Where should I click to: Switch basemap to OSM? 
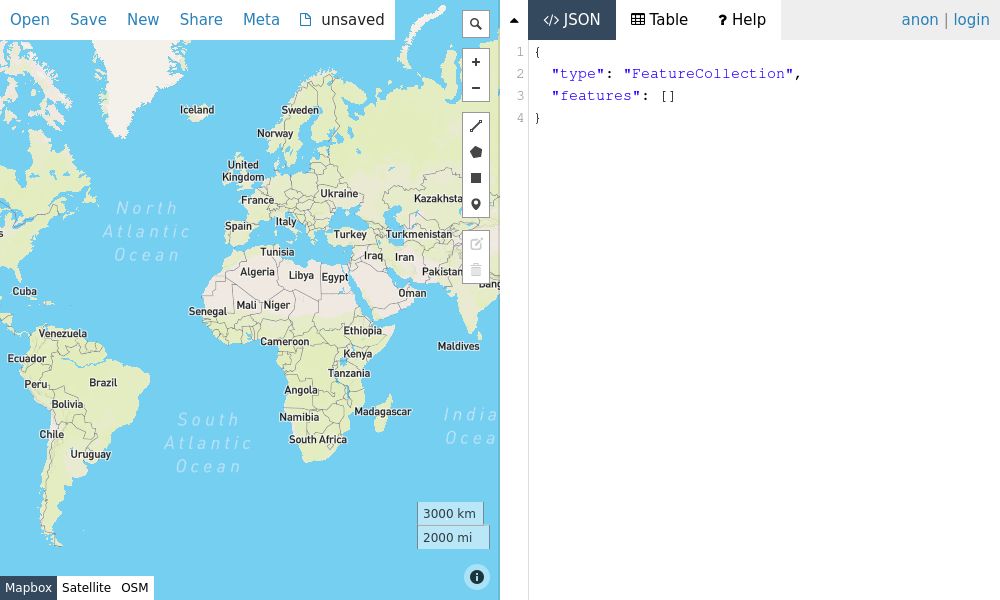[134, 588]
